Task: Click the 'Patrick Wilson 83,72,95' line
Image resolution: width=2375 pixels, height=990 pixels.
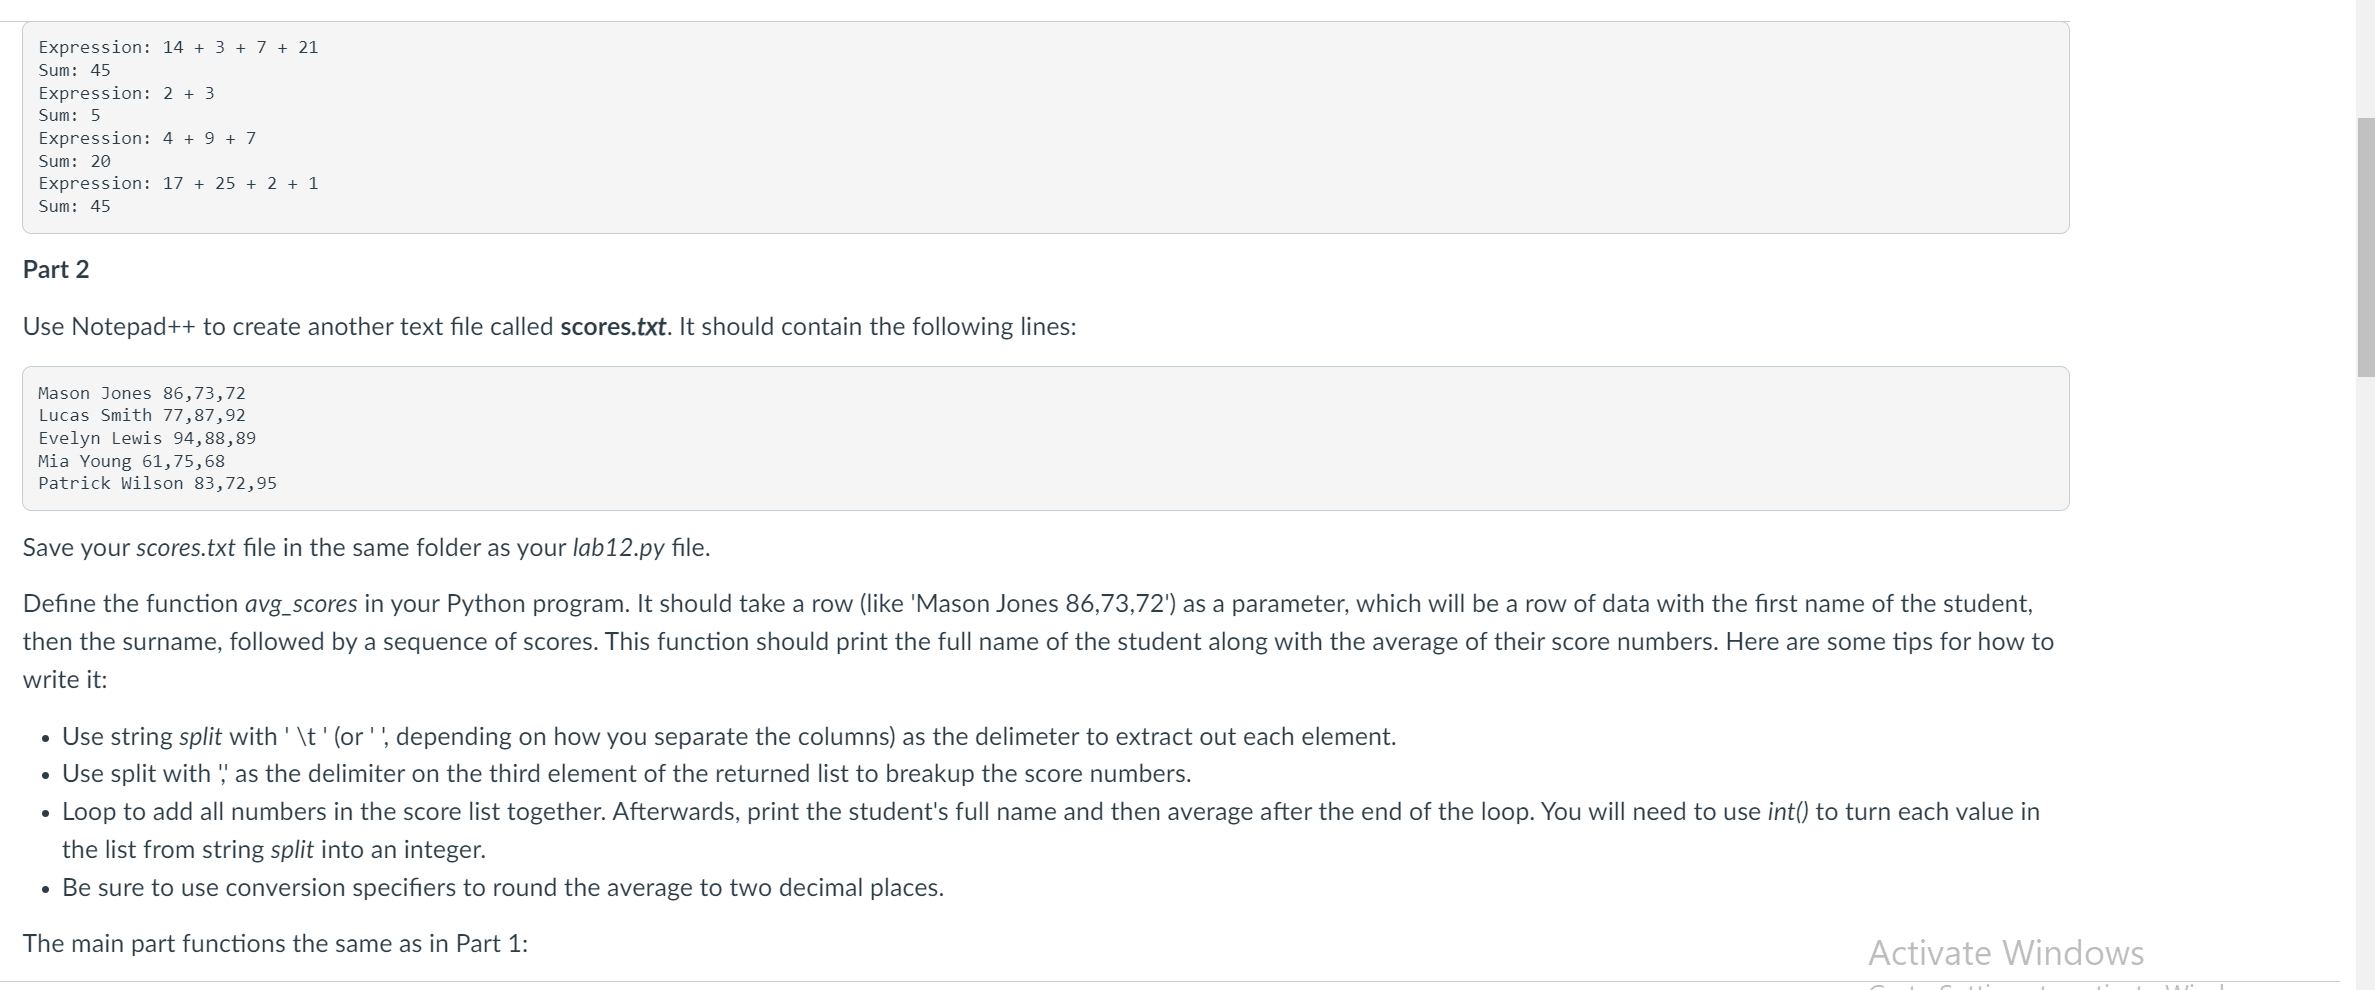Action: click(158, 483)
